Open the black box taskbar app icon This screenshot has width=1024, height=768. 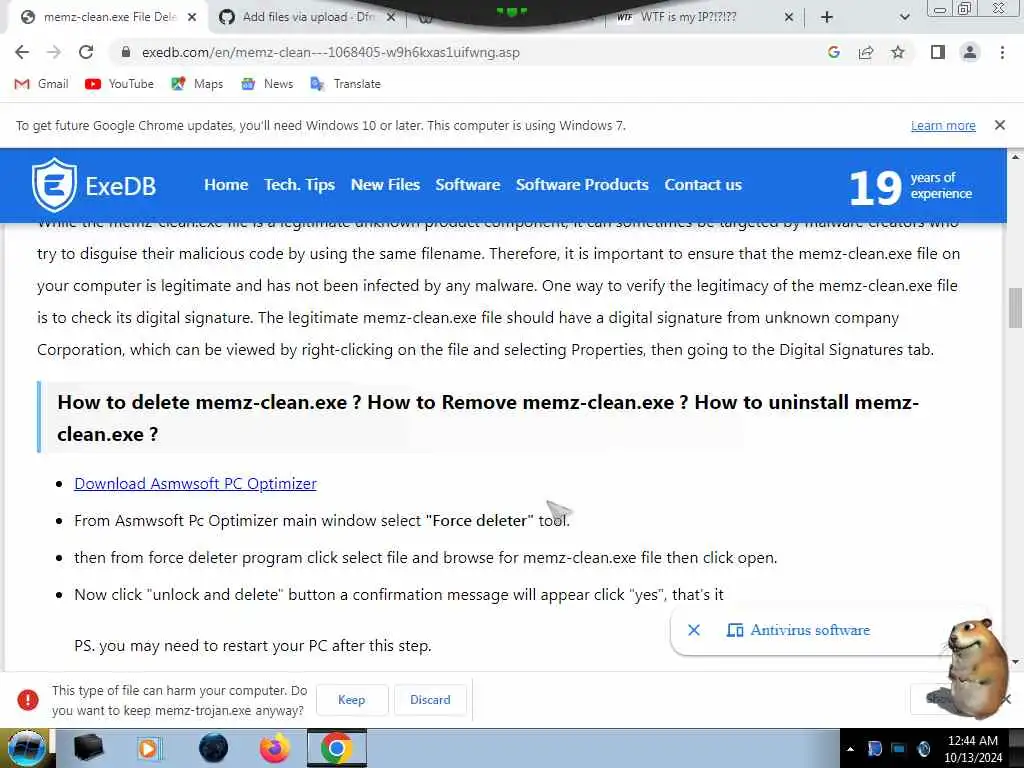click(x=89, y=748)
